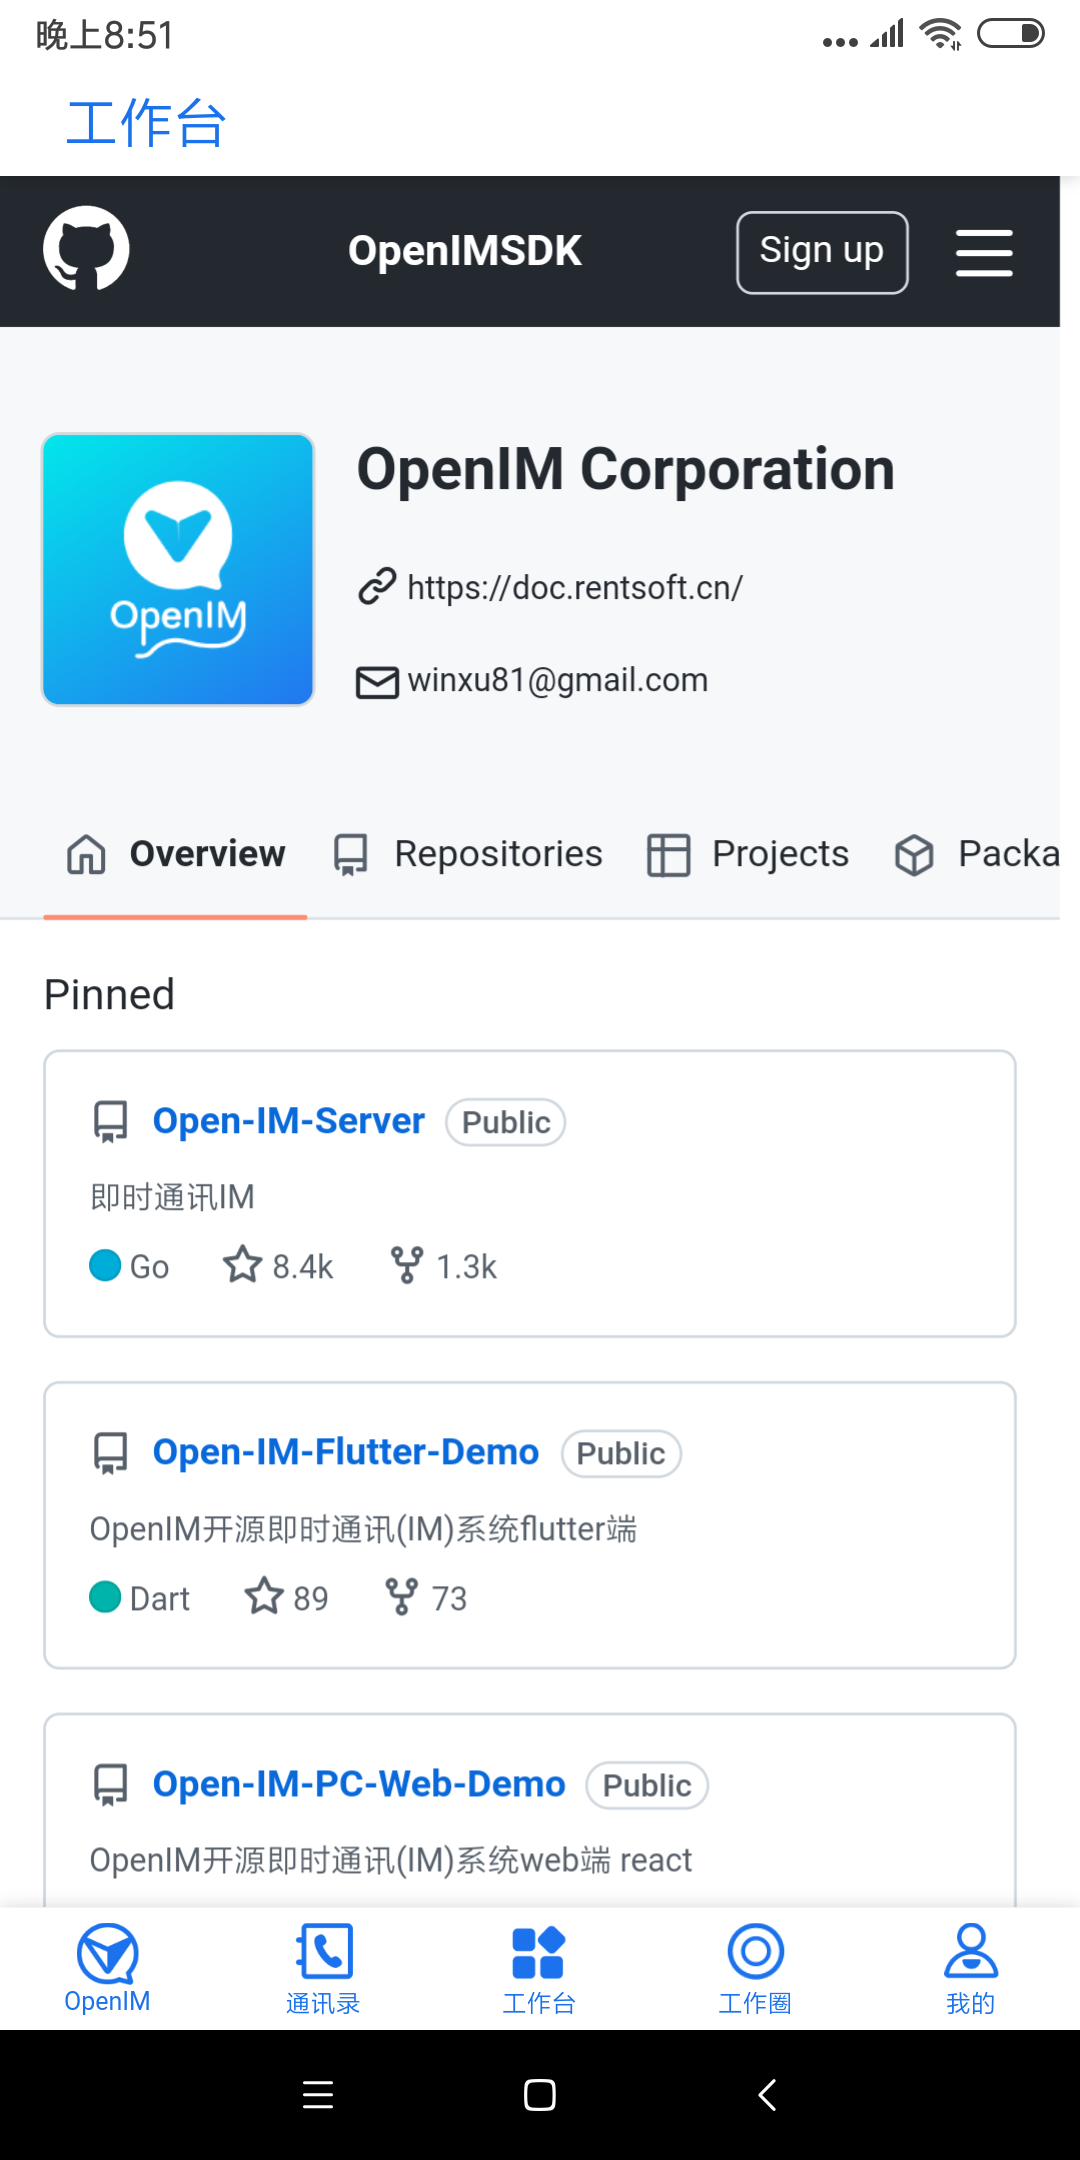Open the 工作圈 moments tab
The height and width of the screenshot is (2160, 1080).
[755, 1969]
